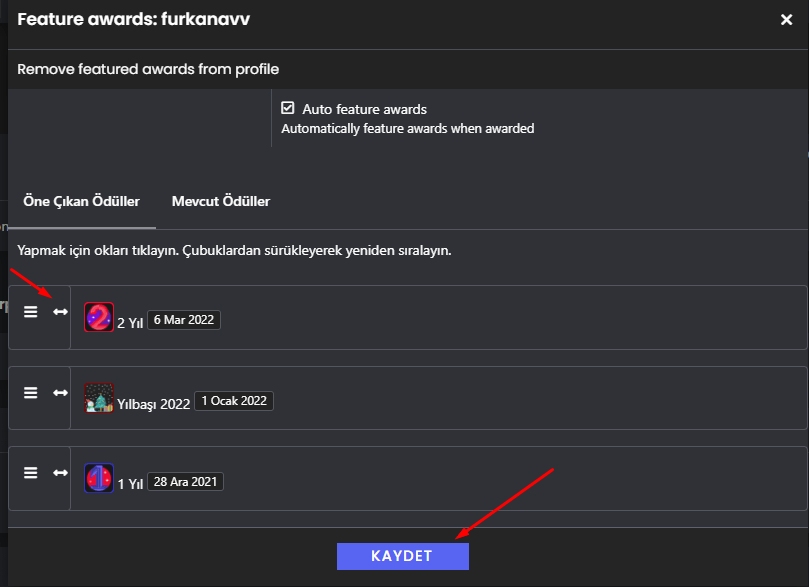Save changes with the KAYDET button
This screenshot has width=809, height=587.
click(x=403, y=556)
